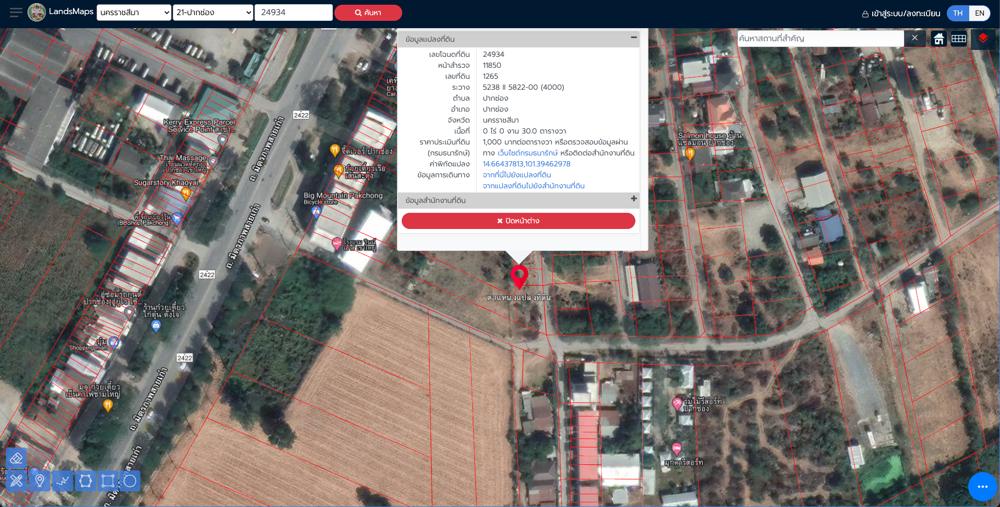Viewport: 1000px width, 507px height.
Task: Click the LandsMaps round logo
Action: [37, 12]
